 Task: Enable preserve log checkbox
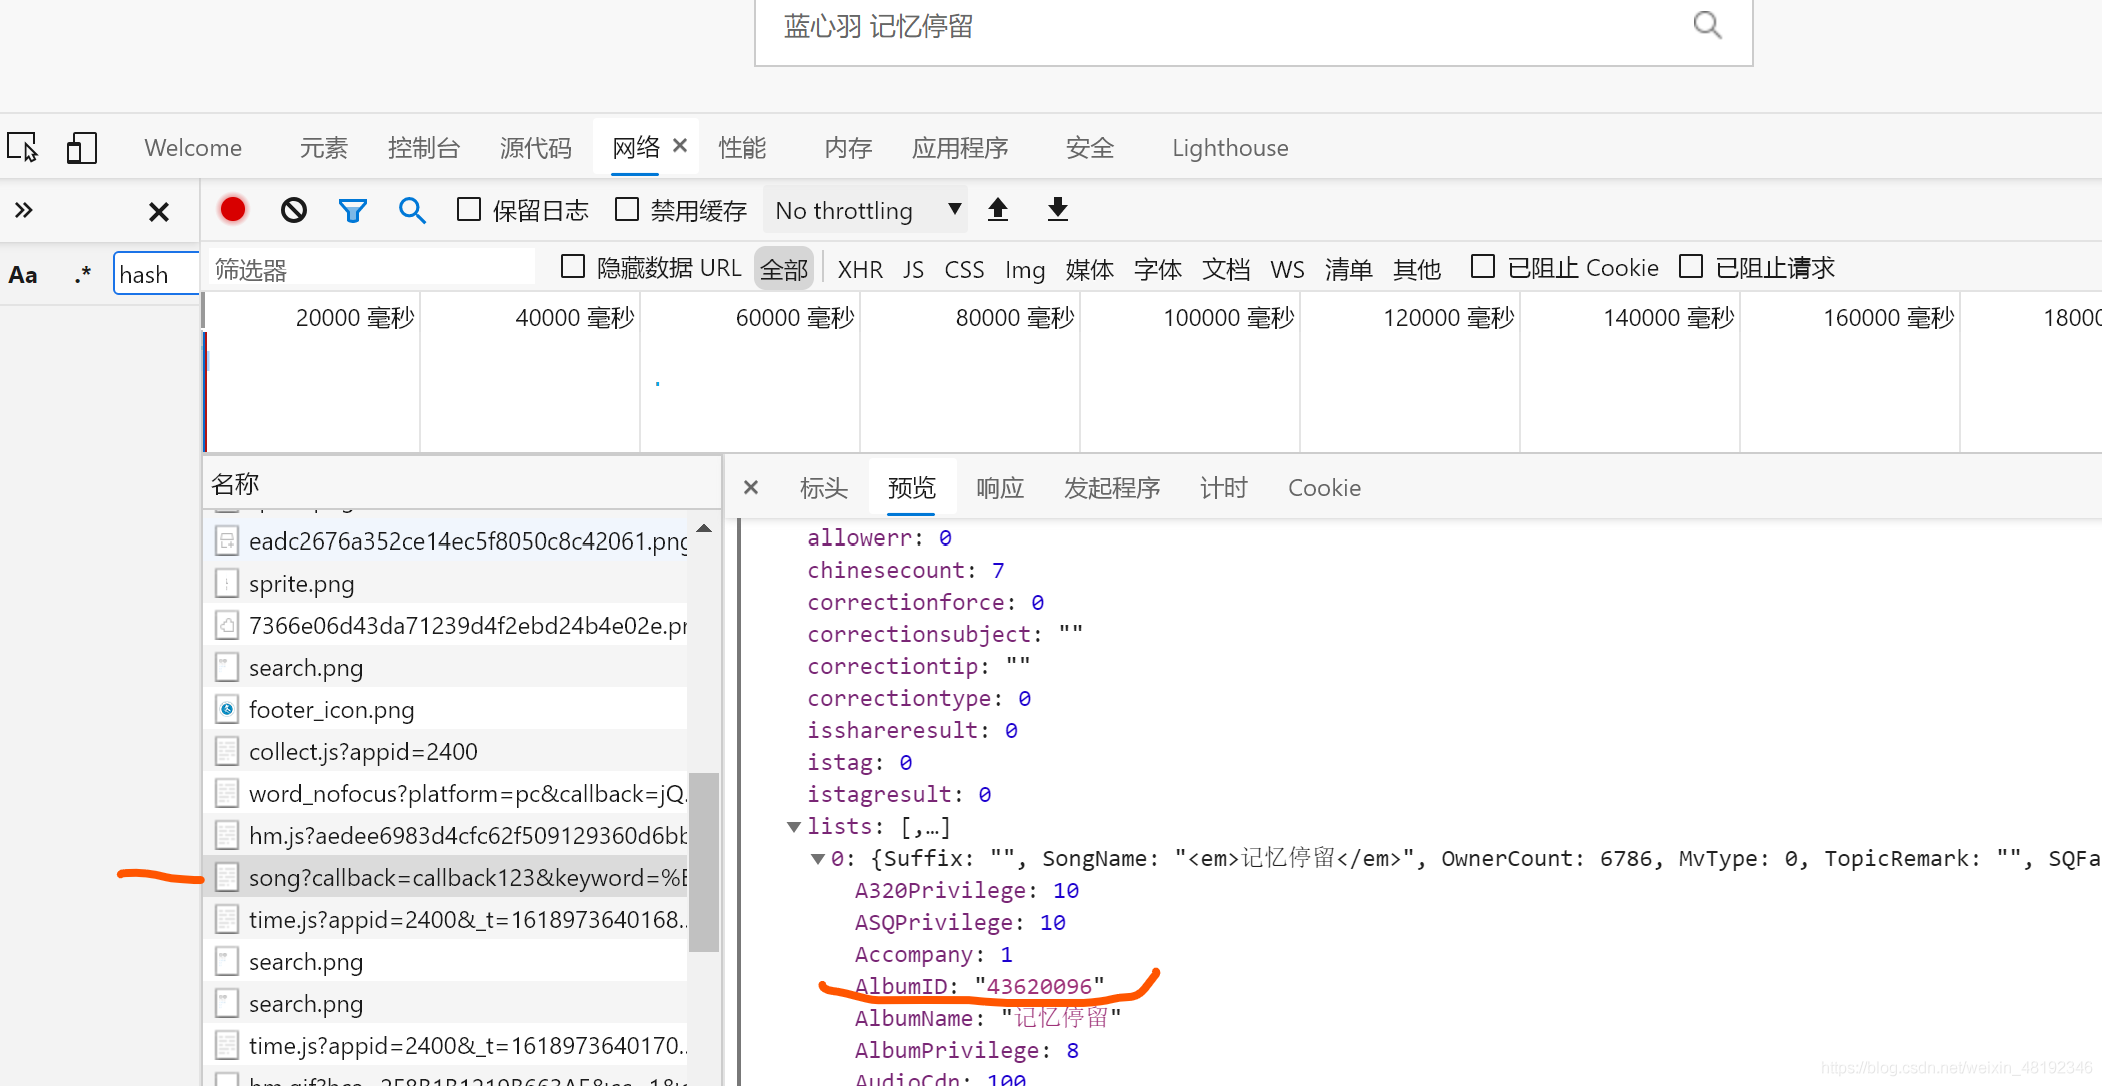pyautogui.click(x=468, y=209)
